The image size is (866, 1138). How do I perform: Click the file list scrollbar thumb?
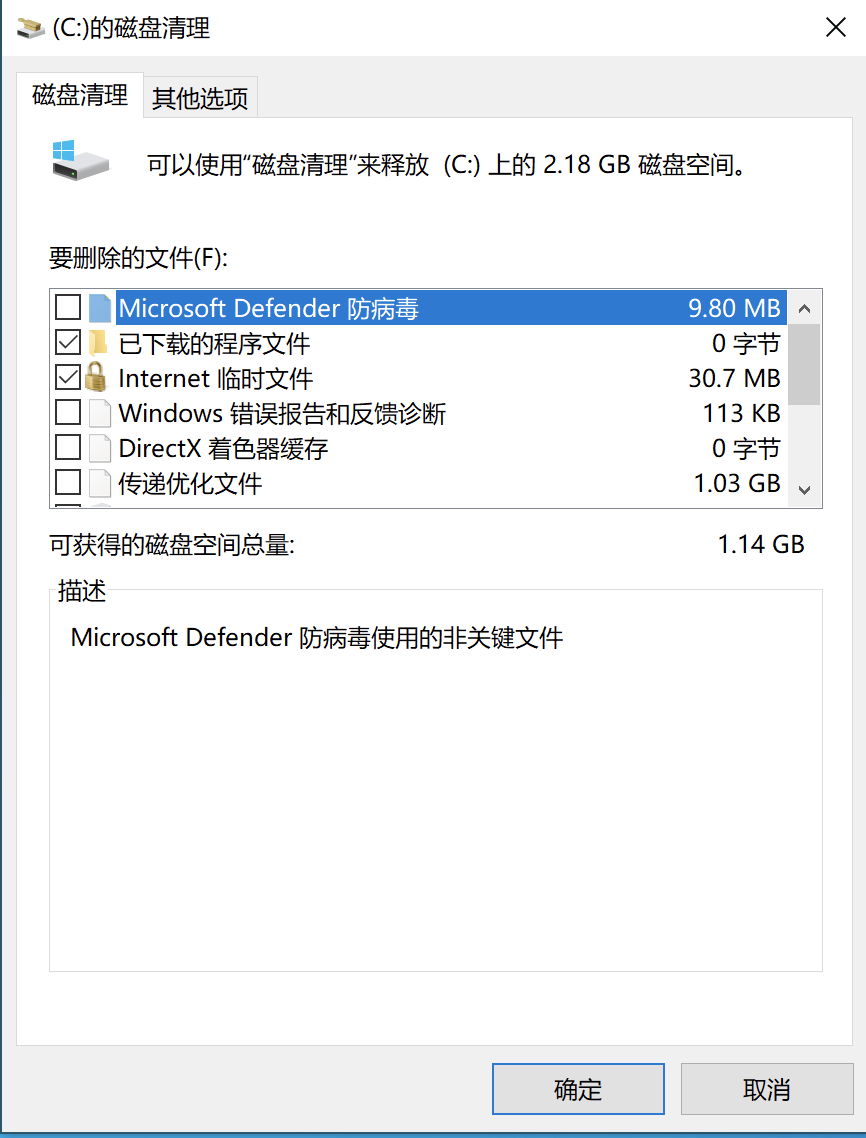pos(804,364)
